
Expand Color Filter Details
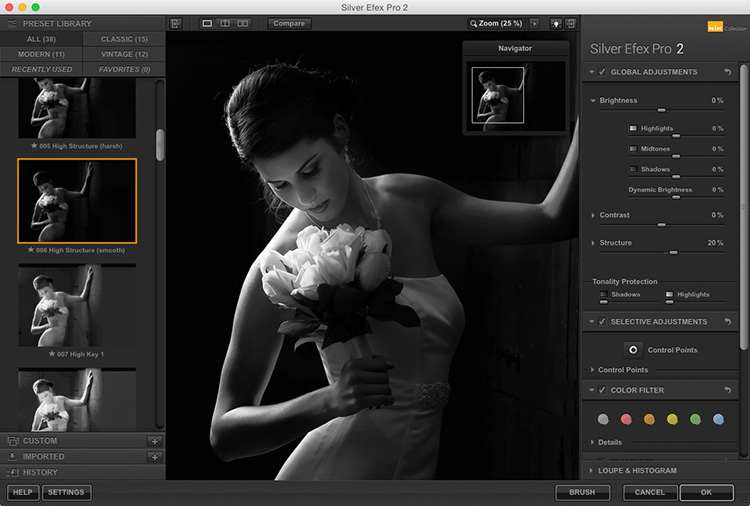pyautogui.click(x=592, y=442)
